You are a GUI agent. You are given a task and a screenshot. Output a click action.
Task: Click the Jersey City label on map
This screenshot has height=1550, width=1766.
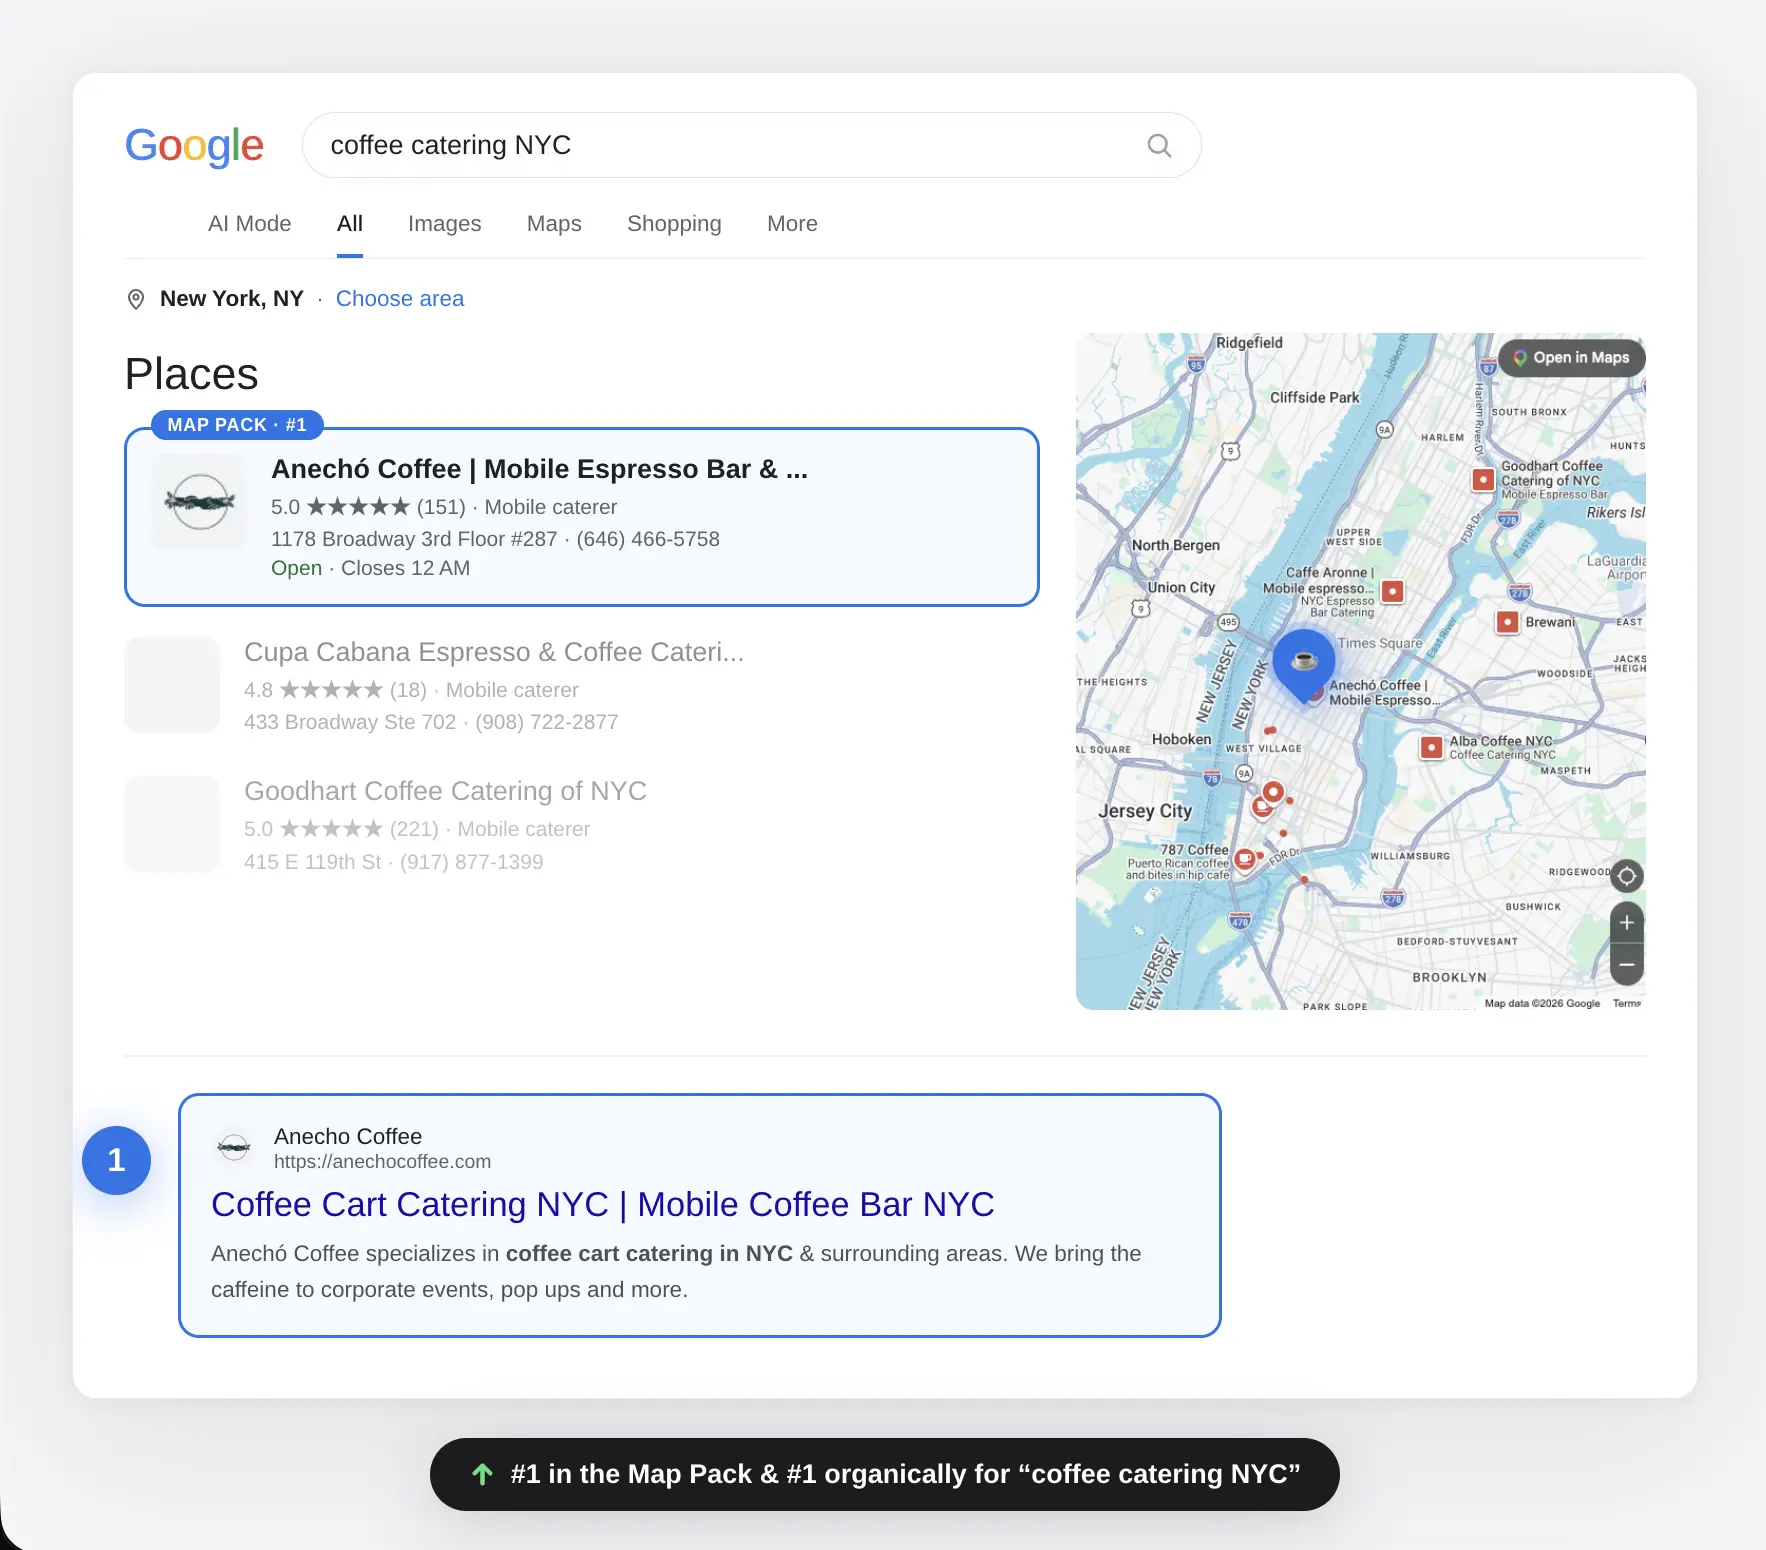tap(1145, 811)
